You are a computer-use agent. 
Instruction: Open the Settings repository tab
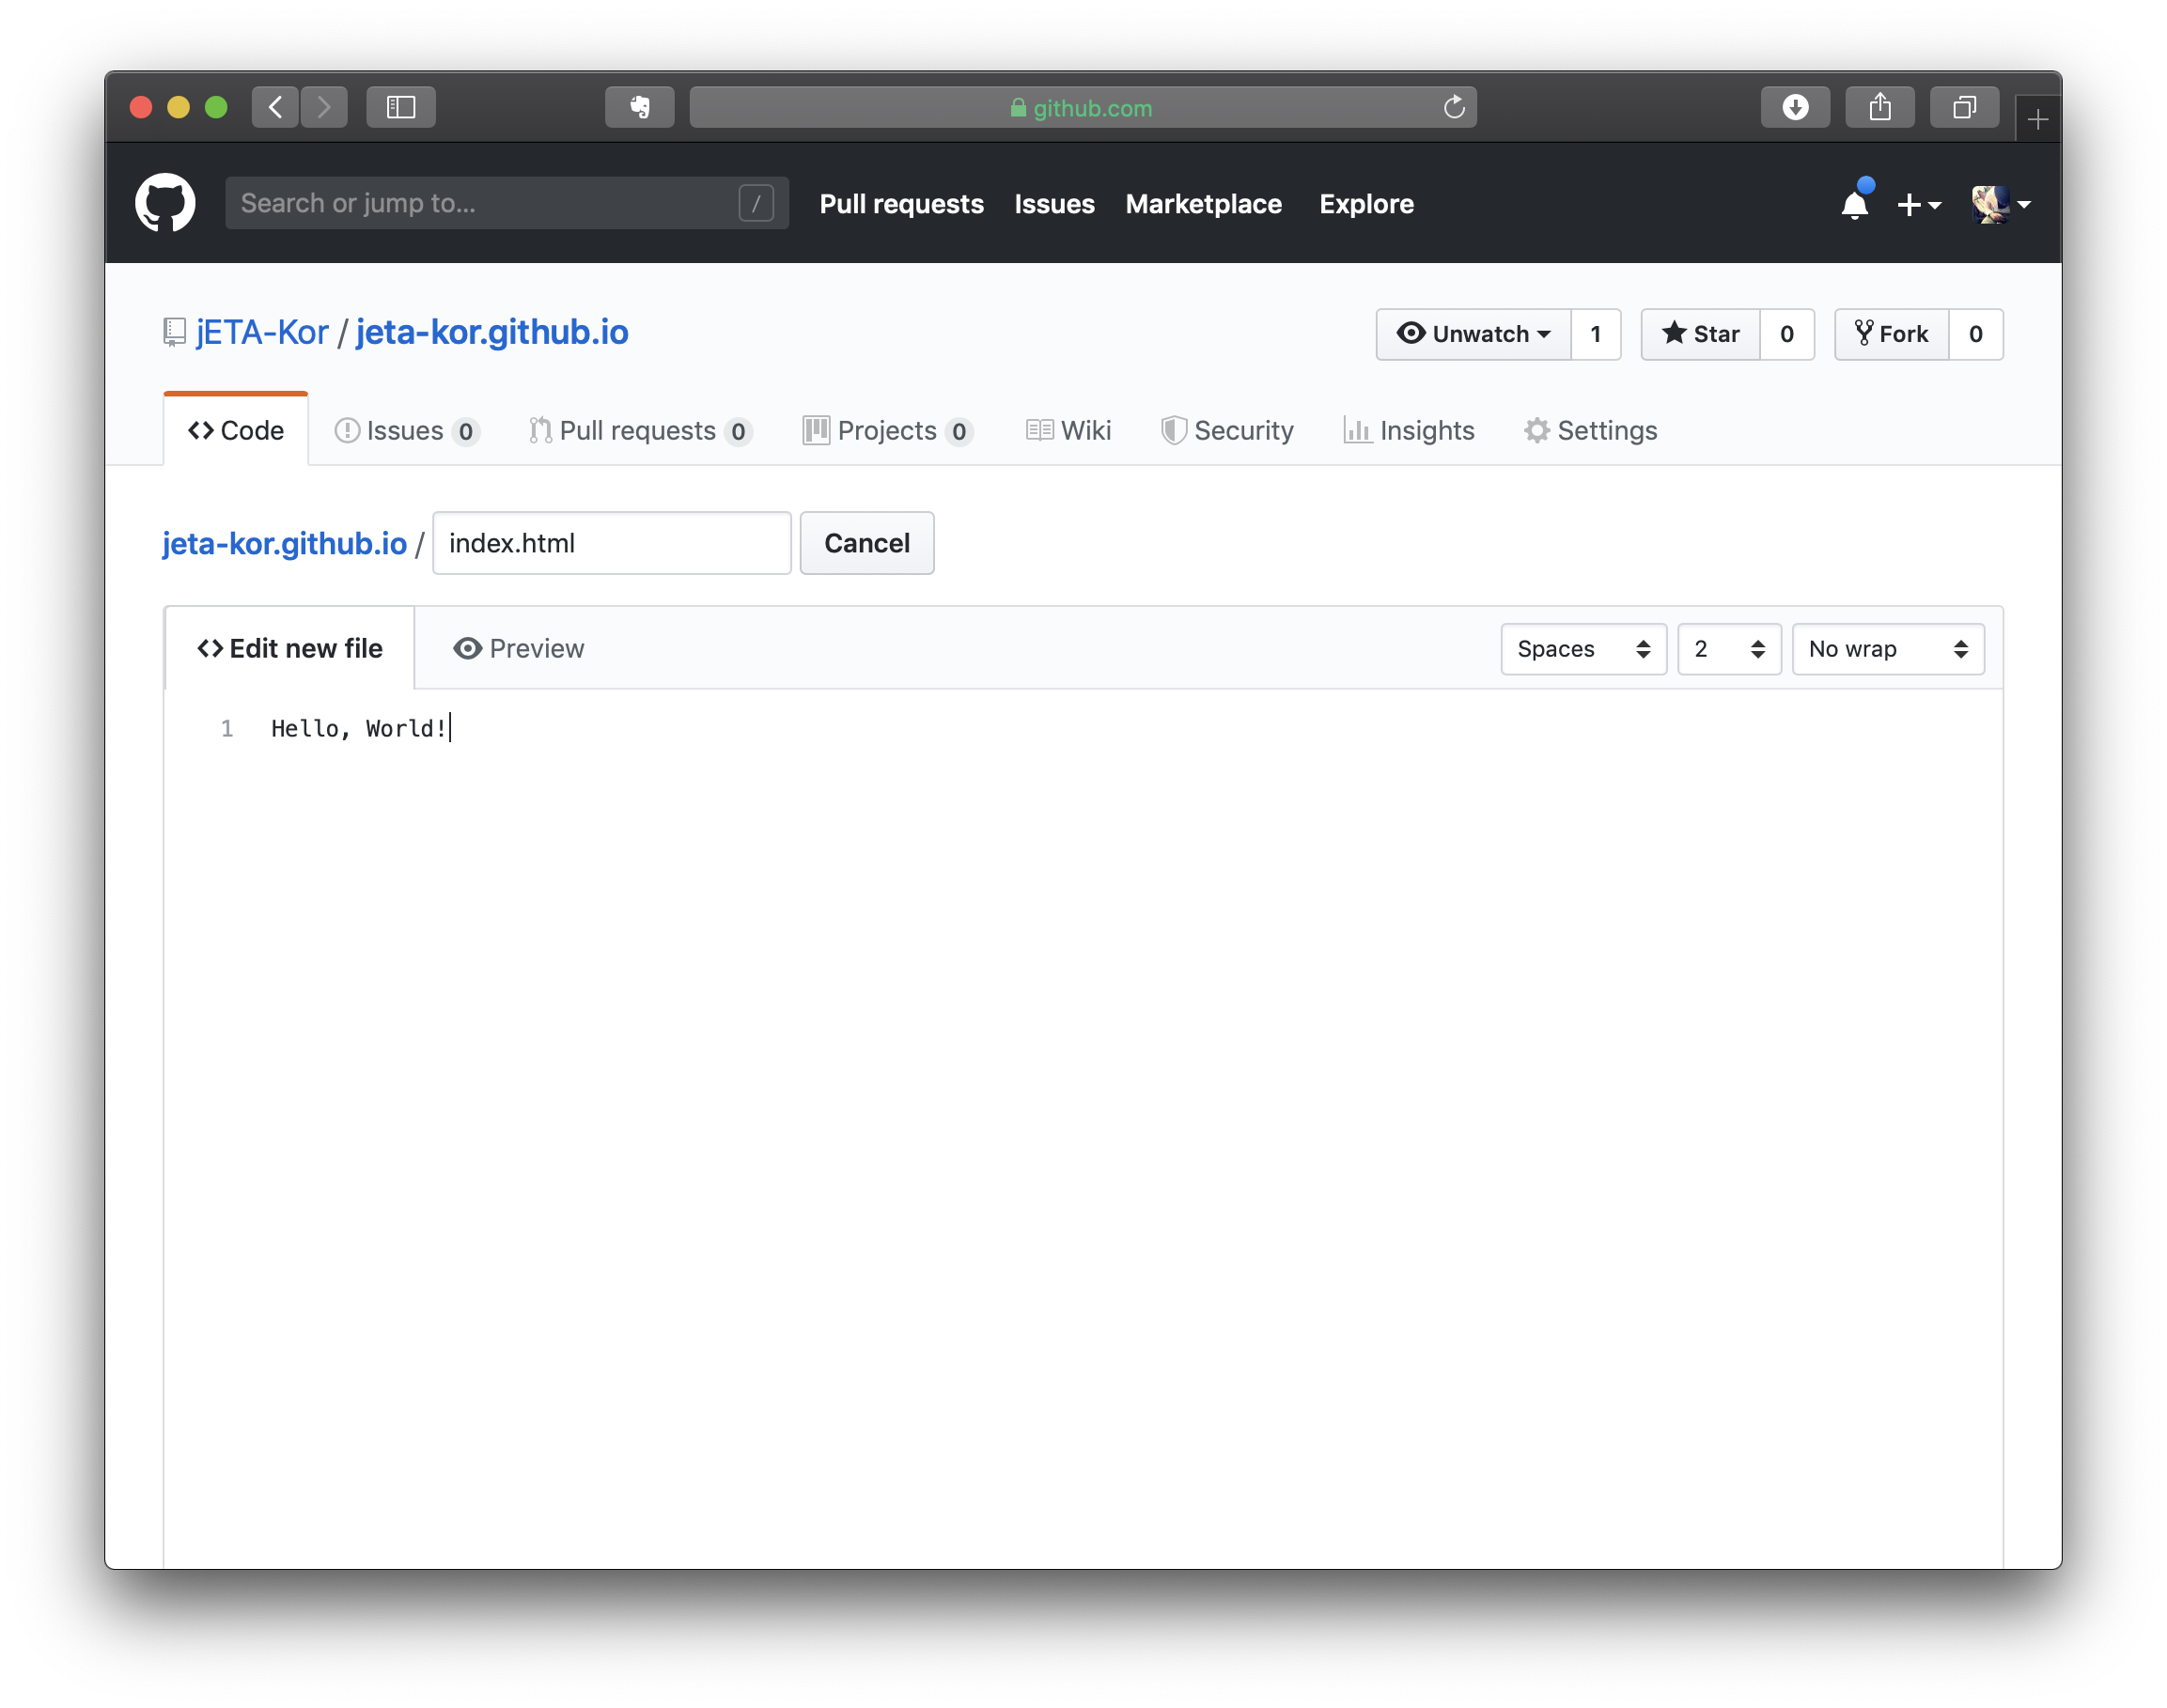tap(1590, 431)
